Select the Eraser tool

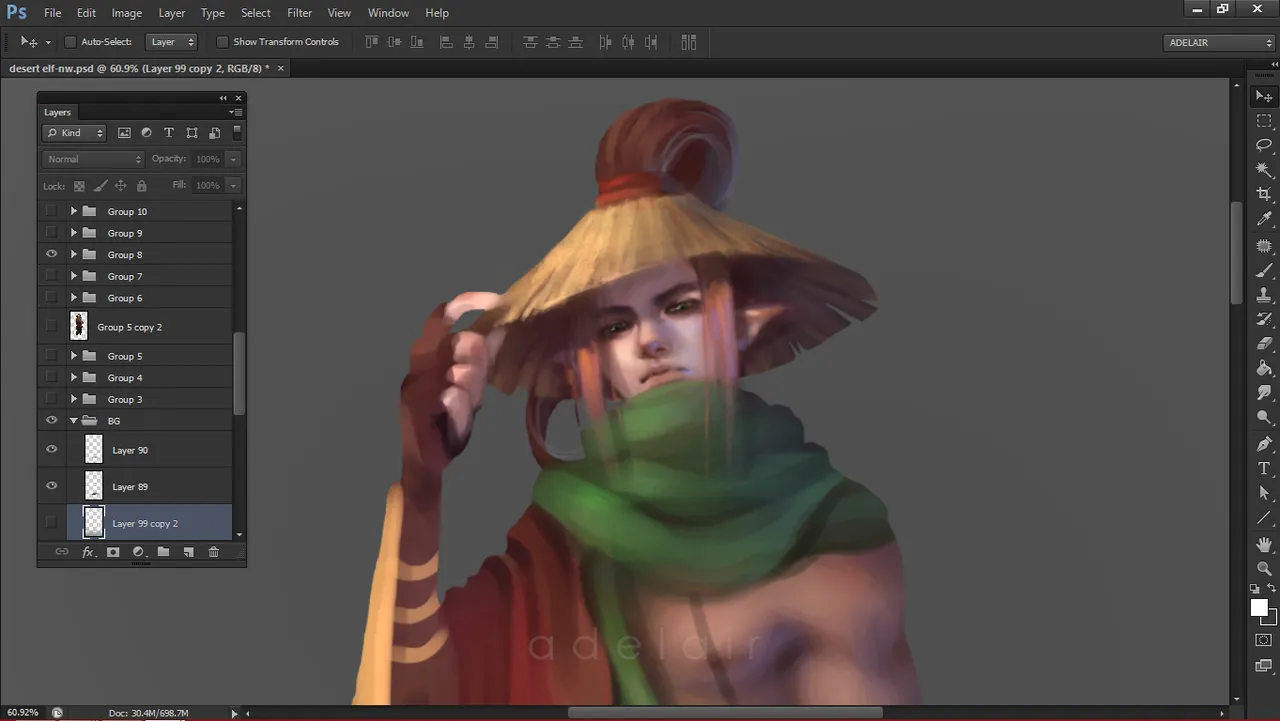point(1264,344)
